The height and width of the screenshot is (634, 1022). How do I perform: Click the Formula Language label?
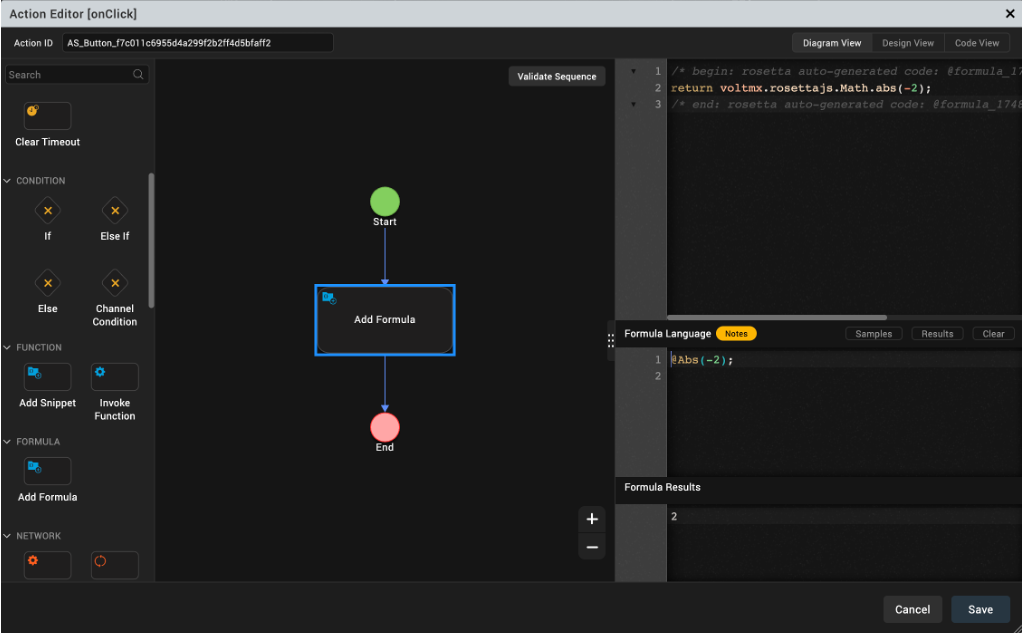(667, 334)
